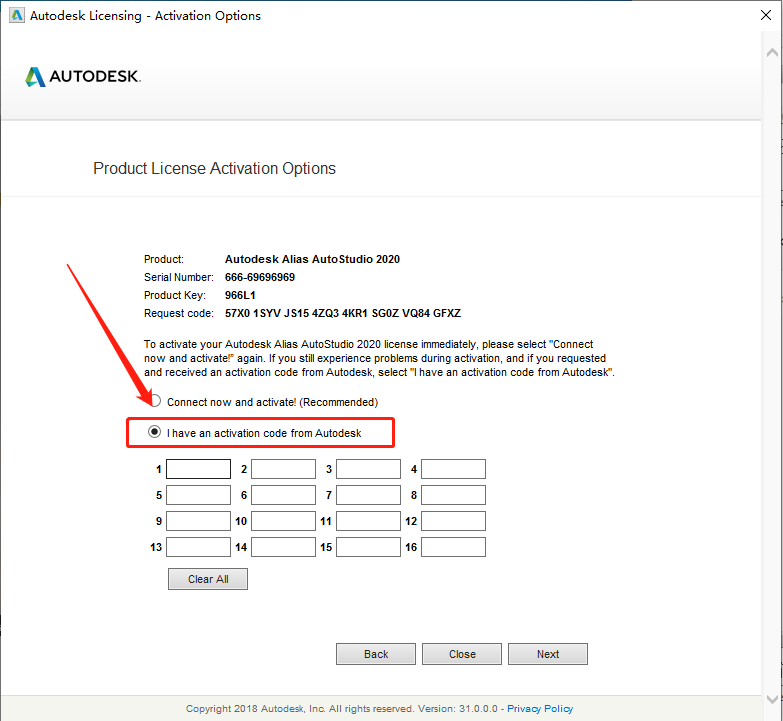Click the product key '966L1'

[x=240, y=295]
